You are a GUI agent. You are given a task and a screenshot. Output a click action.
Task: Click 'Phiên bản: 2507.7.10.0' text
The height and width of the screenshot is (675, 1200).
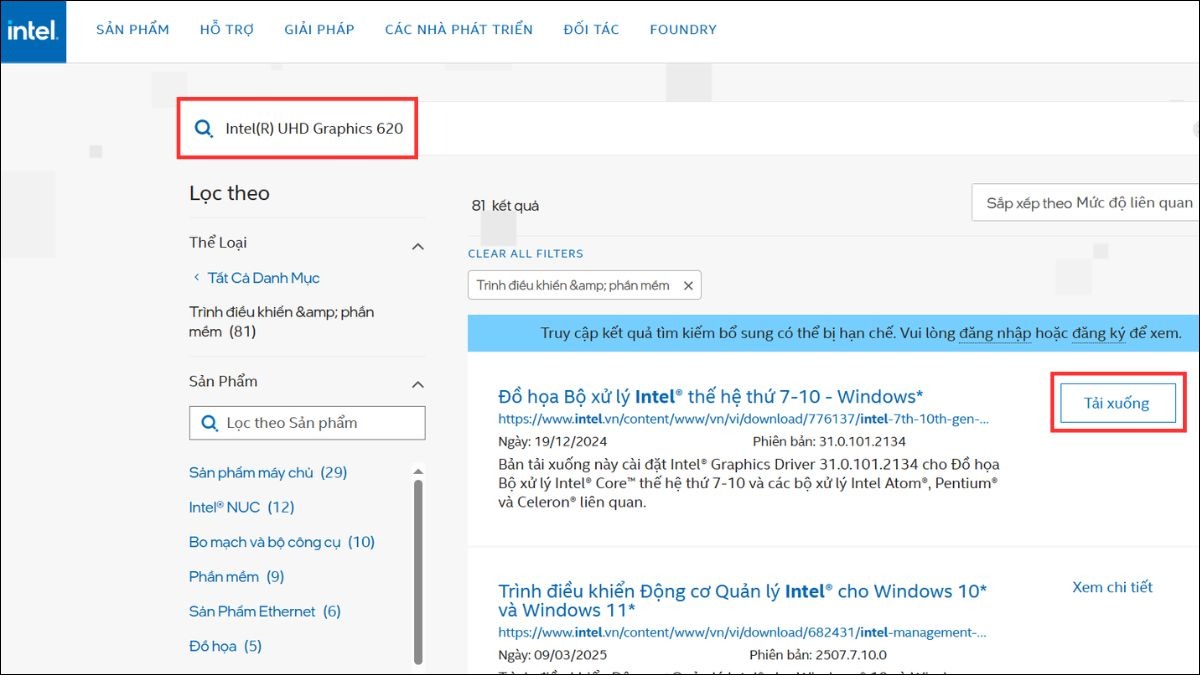coord(820,655)
